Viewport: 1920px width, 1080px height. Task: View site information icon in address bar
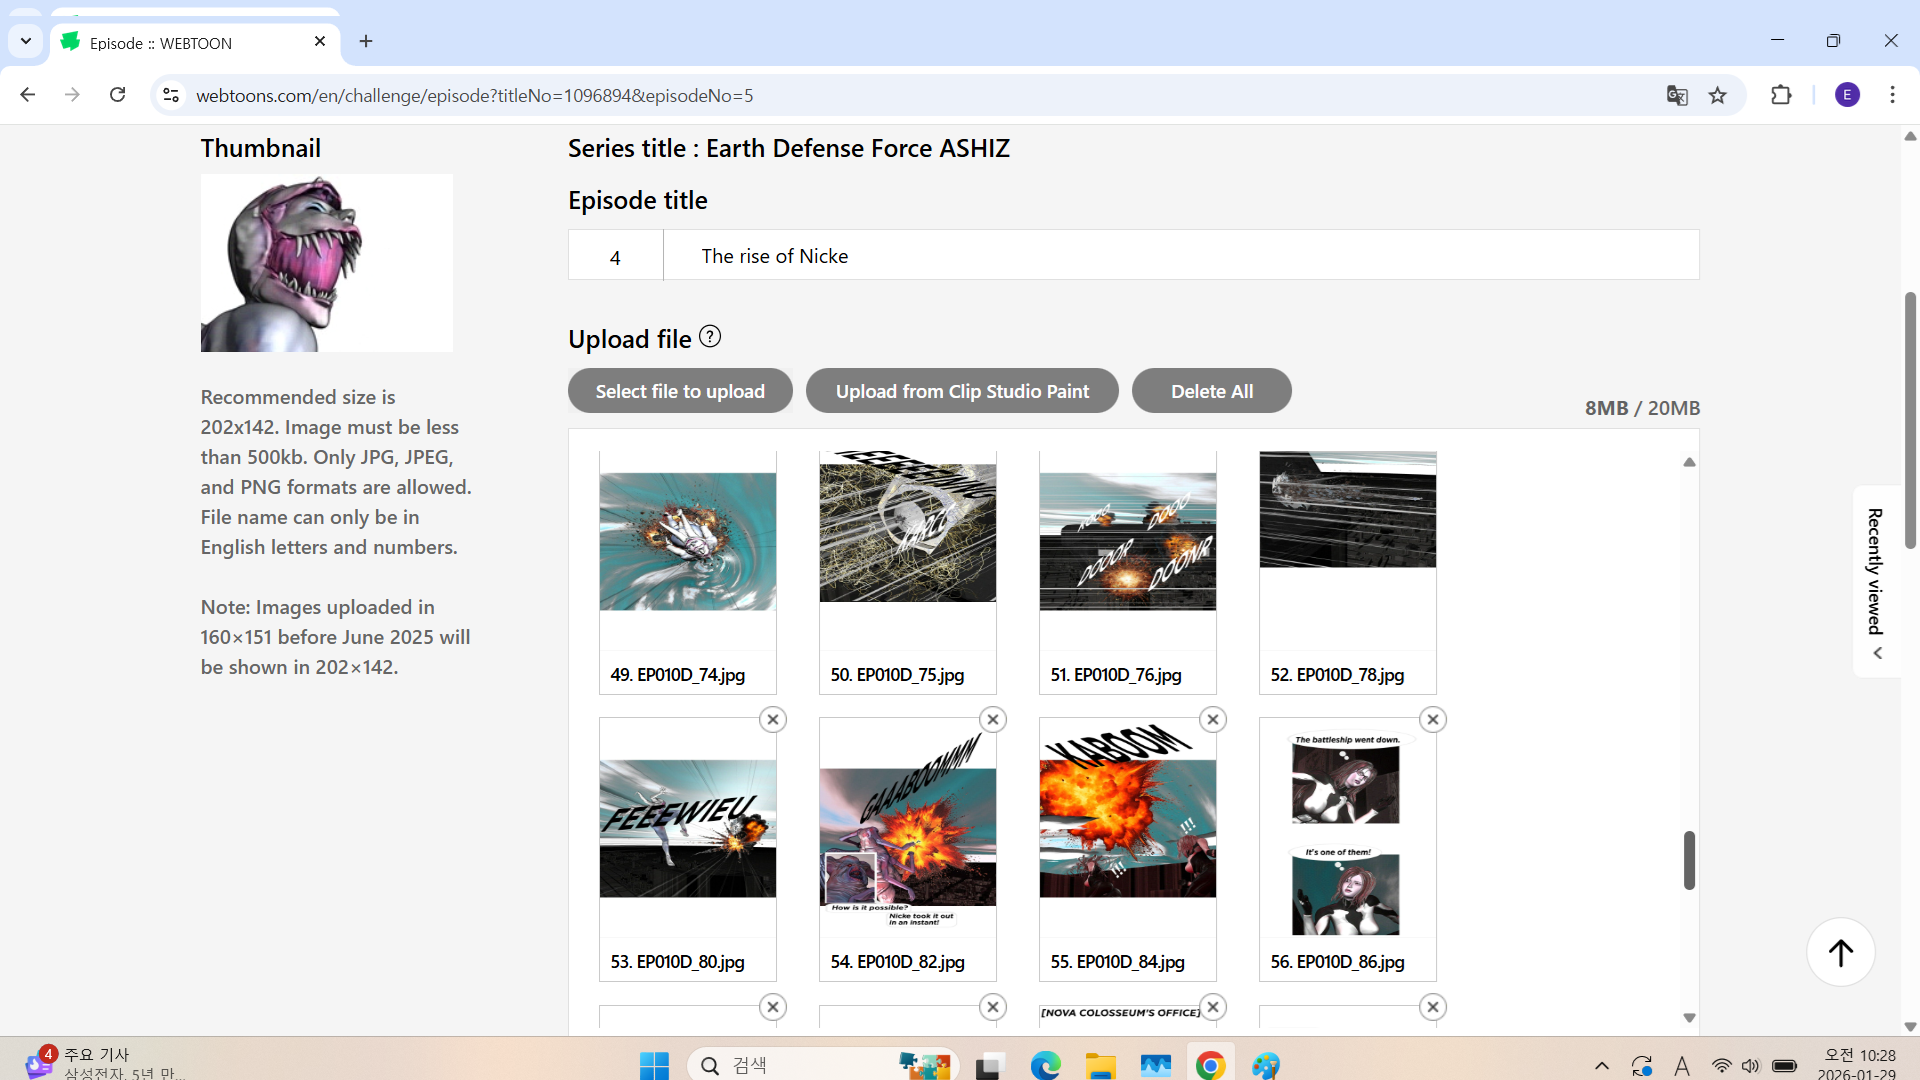(171, 95)
